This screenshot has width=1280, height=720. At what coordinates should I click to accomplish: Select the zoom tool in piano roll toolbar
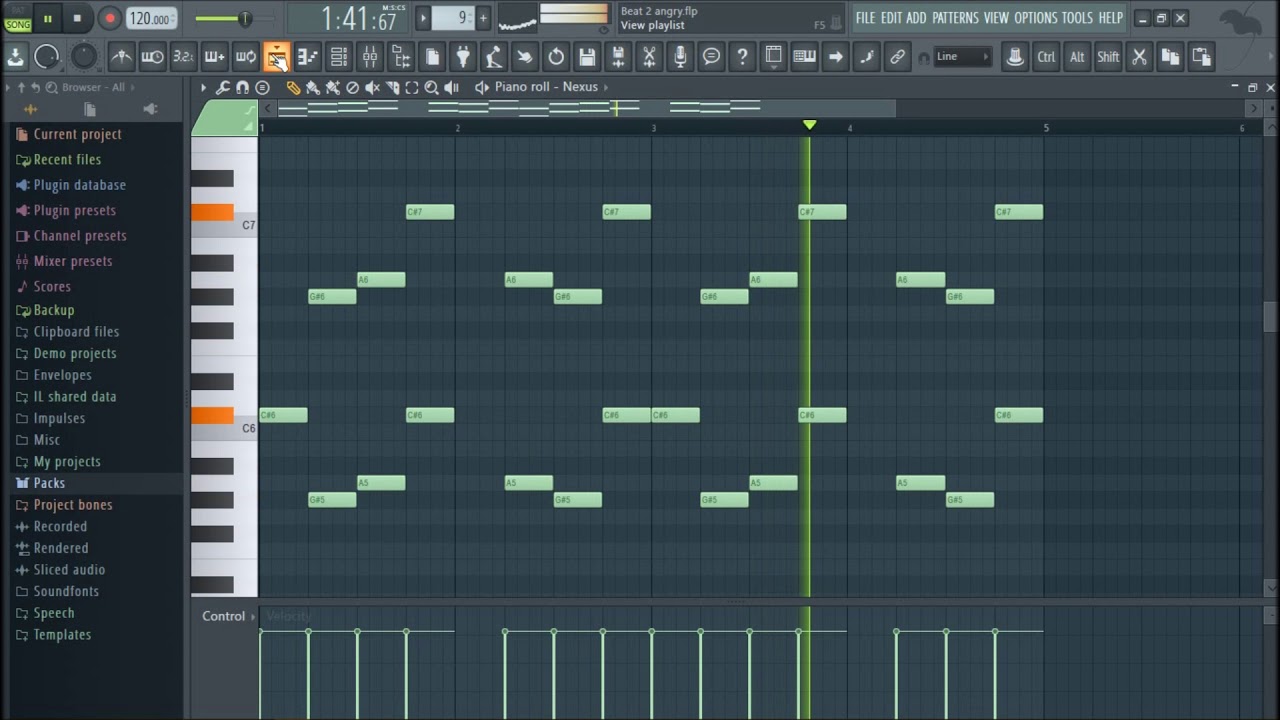[431, 88]
